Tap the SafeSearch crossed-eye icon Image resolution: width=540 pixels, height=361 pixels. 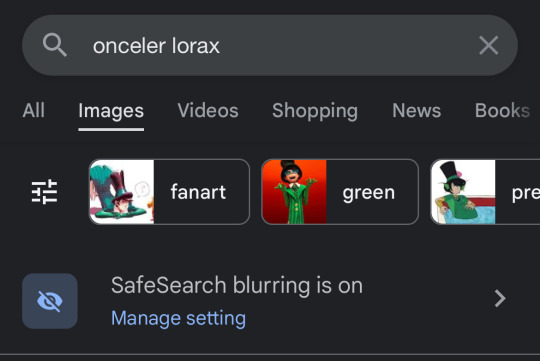pos(50,301)
